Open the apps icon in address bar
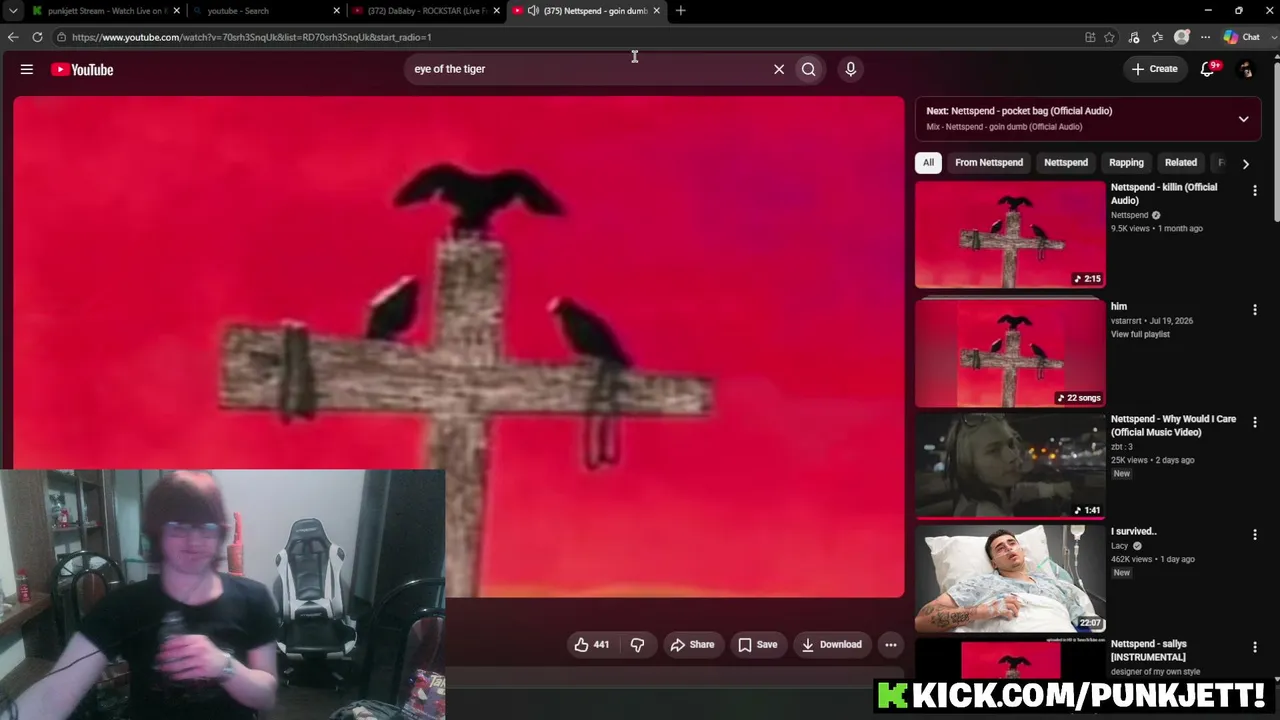The image size is (1280, 720). coord(1090,37)
